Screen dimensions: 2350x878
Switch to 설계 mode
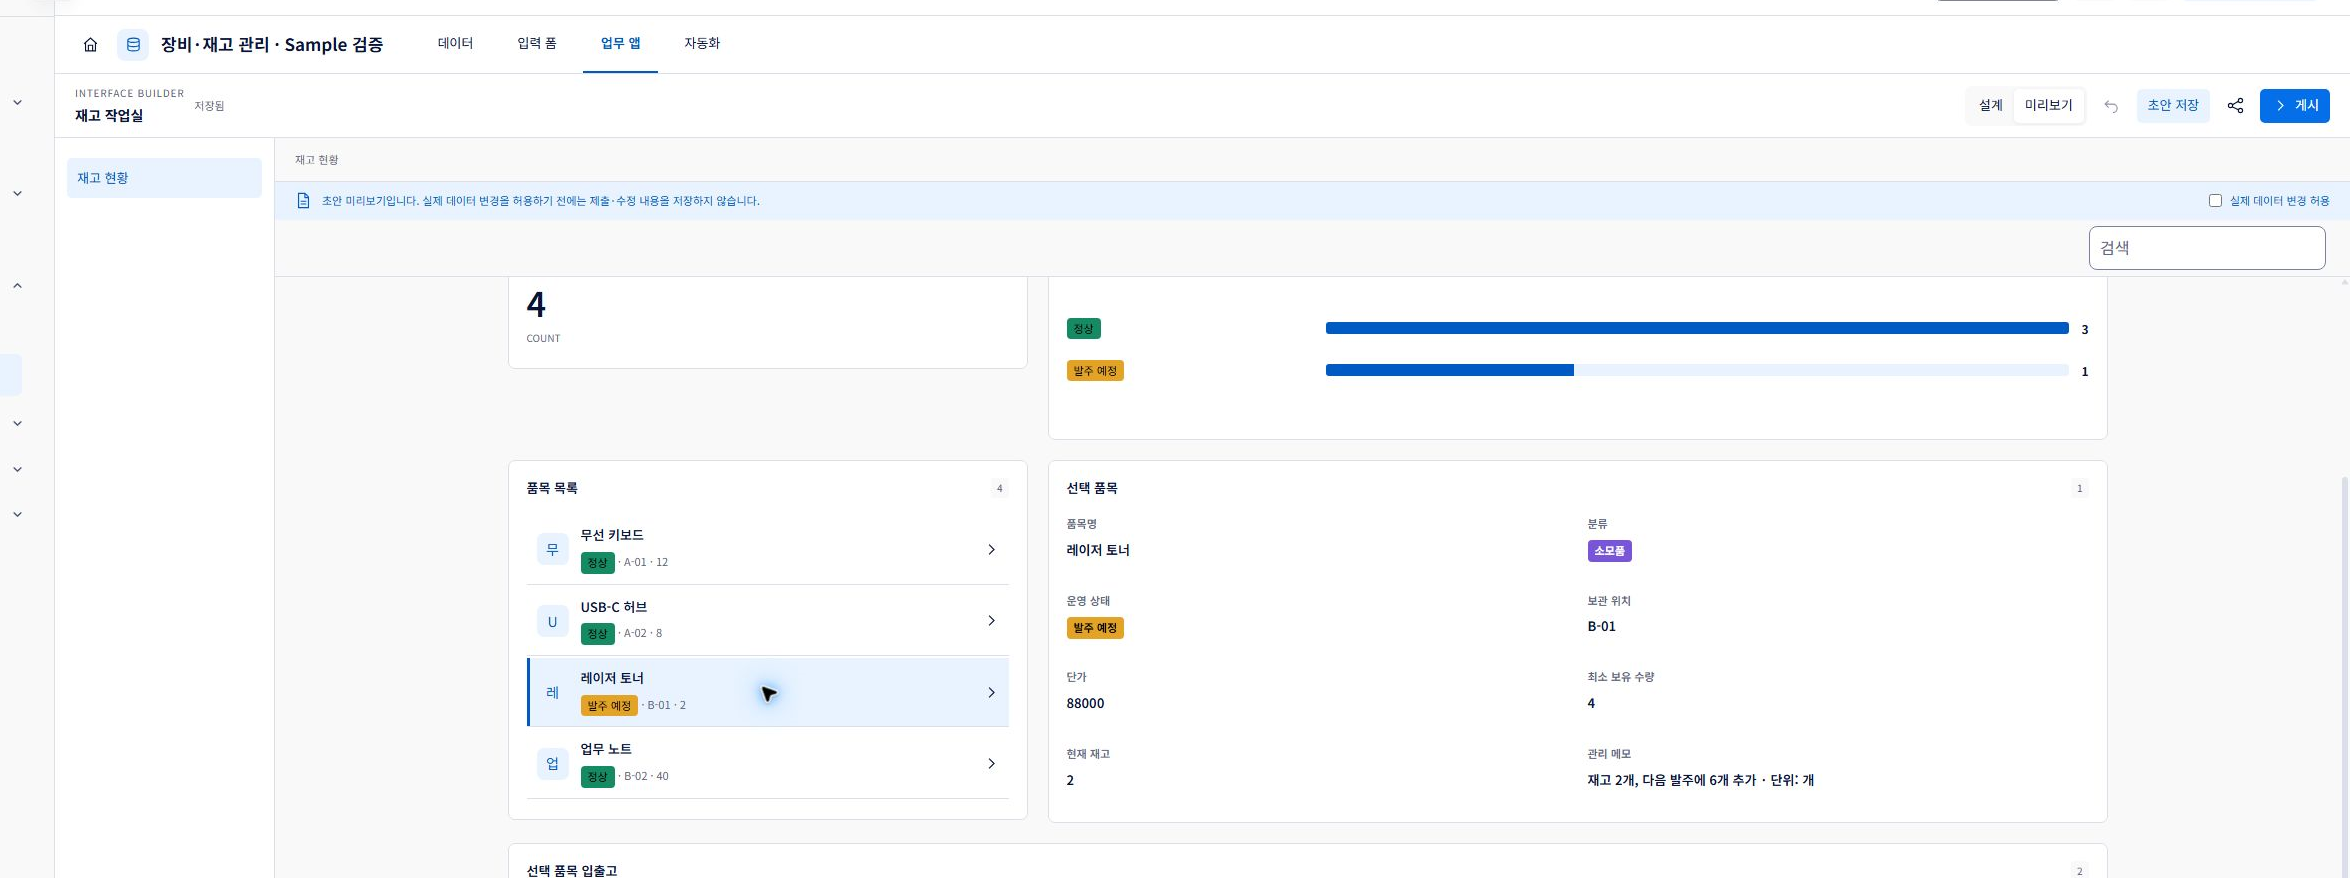(x=1990, y=105)
